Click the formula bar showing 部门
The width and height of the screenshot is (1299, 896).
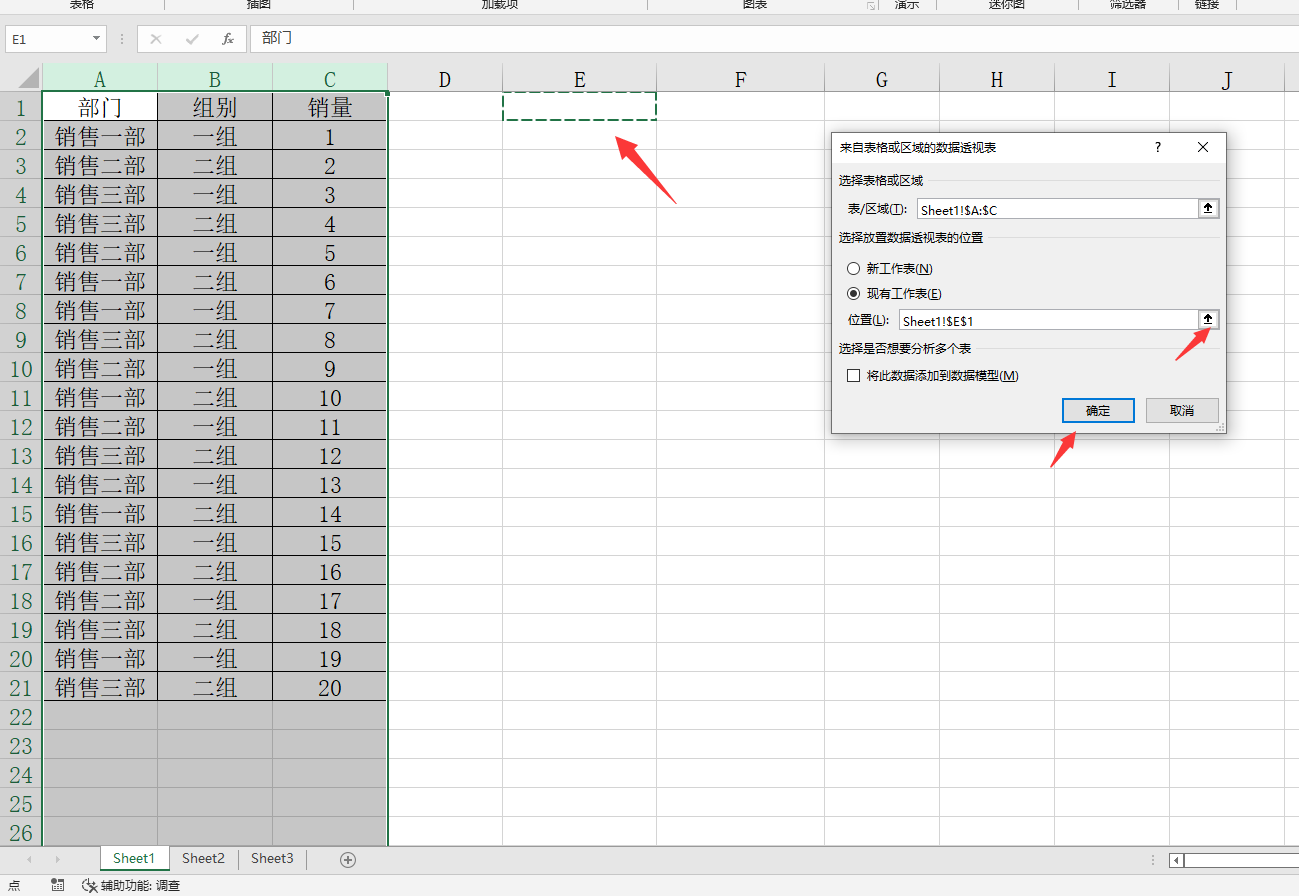(775, 39)
